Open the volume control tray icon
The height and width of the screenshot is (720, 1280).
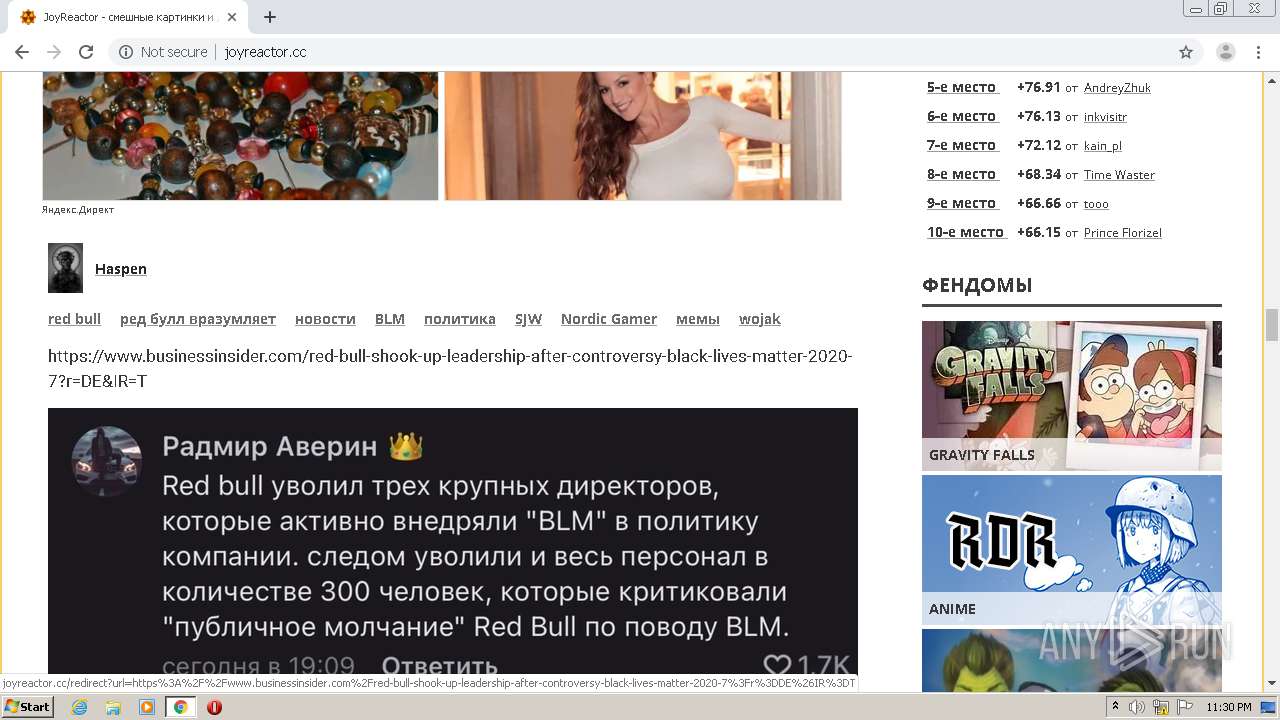pos(1137,707)
